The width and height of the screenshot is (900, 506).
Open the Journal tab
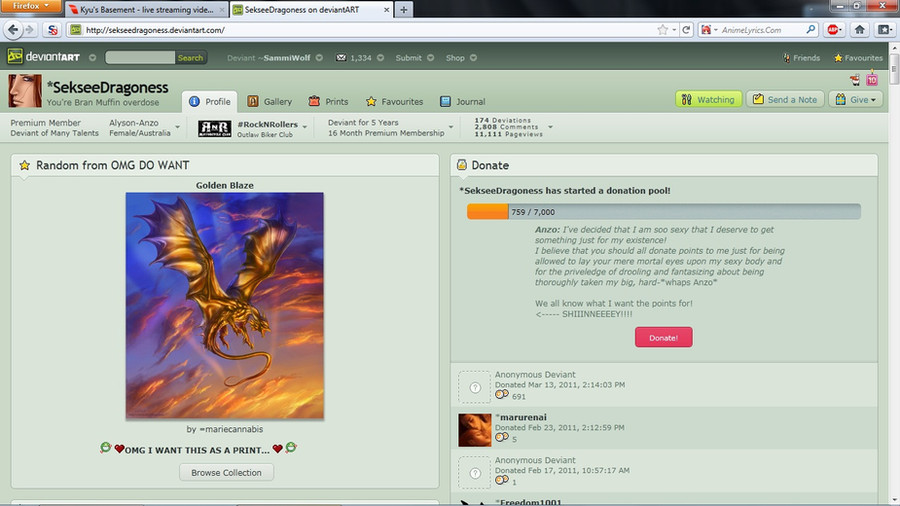point(463,102)
